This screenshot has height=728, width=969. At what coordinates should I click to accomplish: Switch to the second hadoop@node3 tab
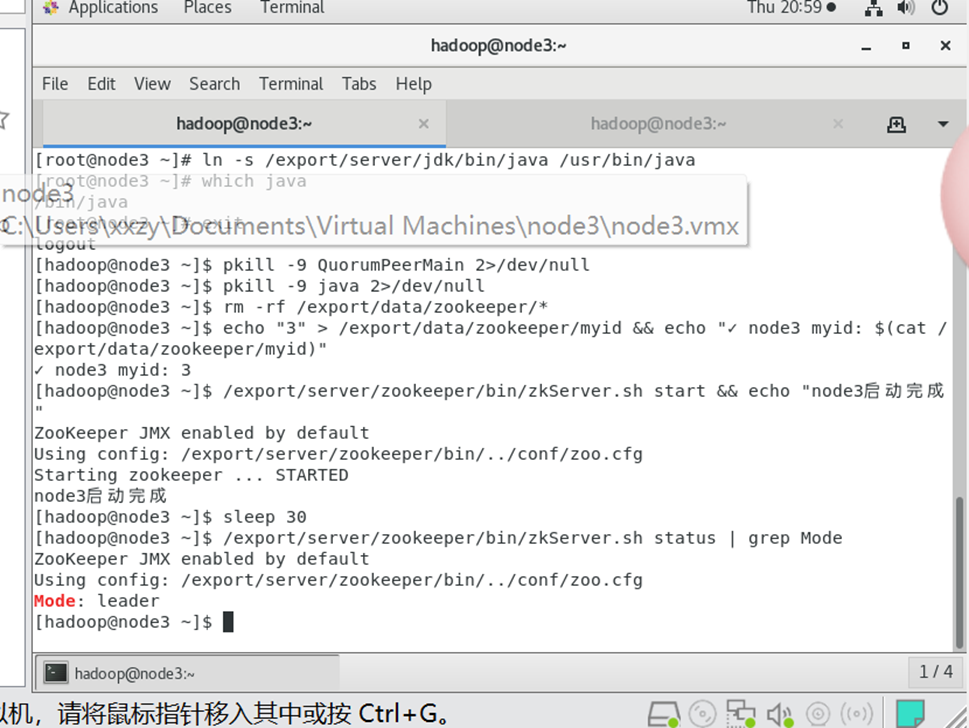pos(658,124)
